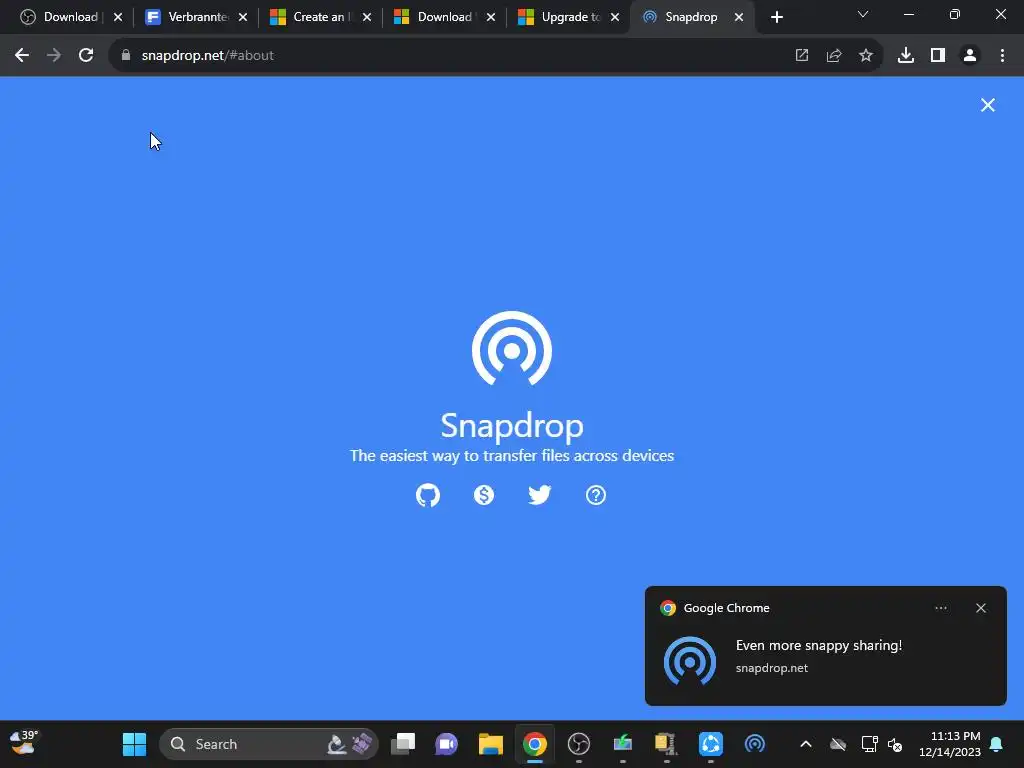Open the clock showing 11:13 PM
The width and height of the screenshot is (1024, 768).
point(950,744)
